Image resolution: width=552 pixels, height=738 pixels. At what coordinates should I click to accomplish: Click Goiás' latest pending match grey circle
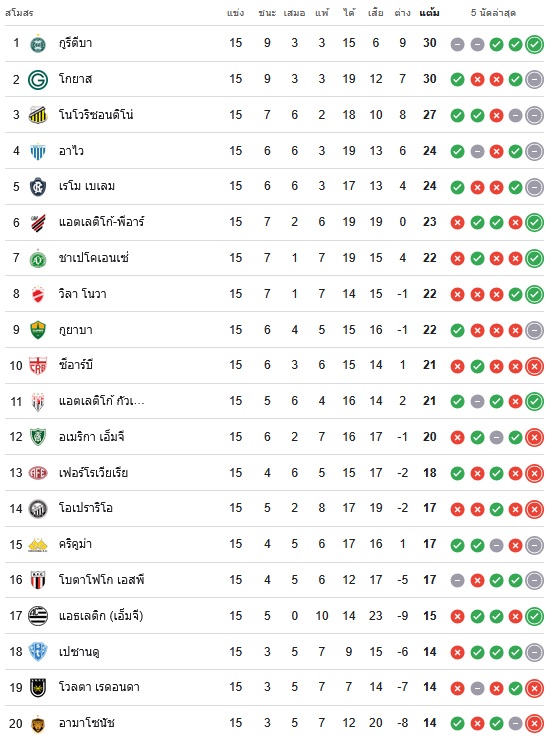click(x=534, y=80)
